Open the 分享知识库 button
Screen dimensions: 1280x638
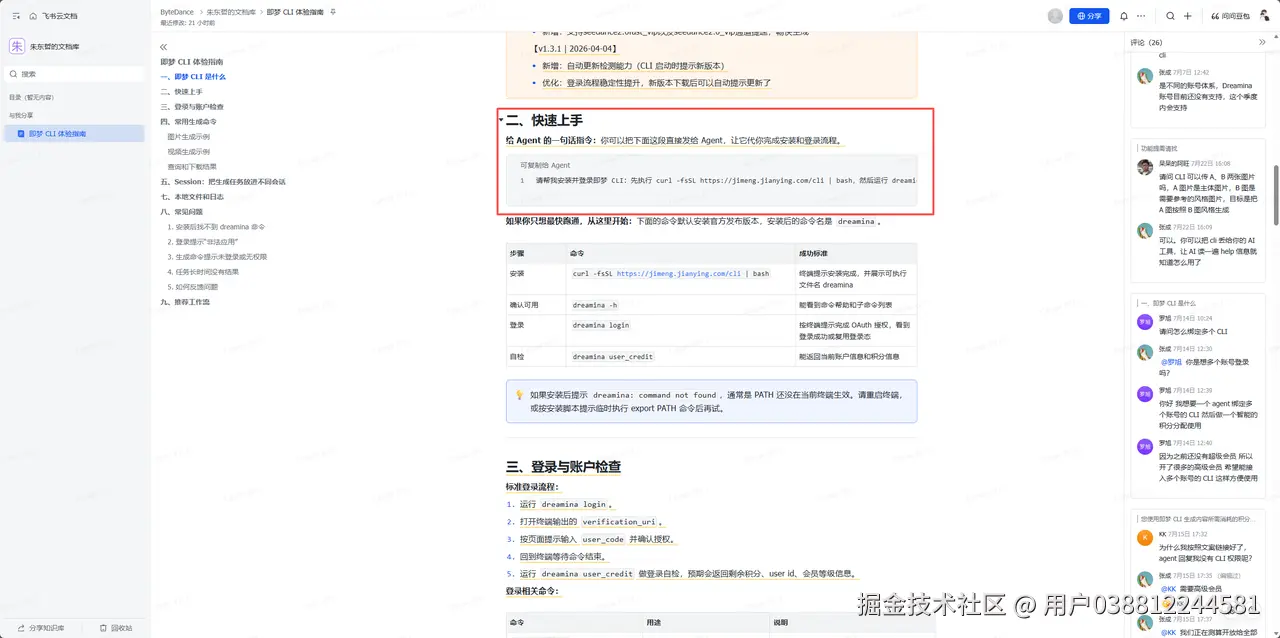coord(41,628)
